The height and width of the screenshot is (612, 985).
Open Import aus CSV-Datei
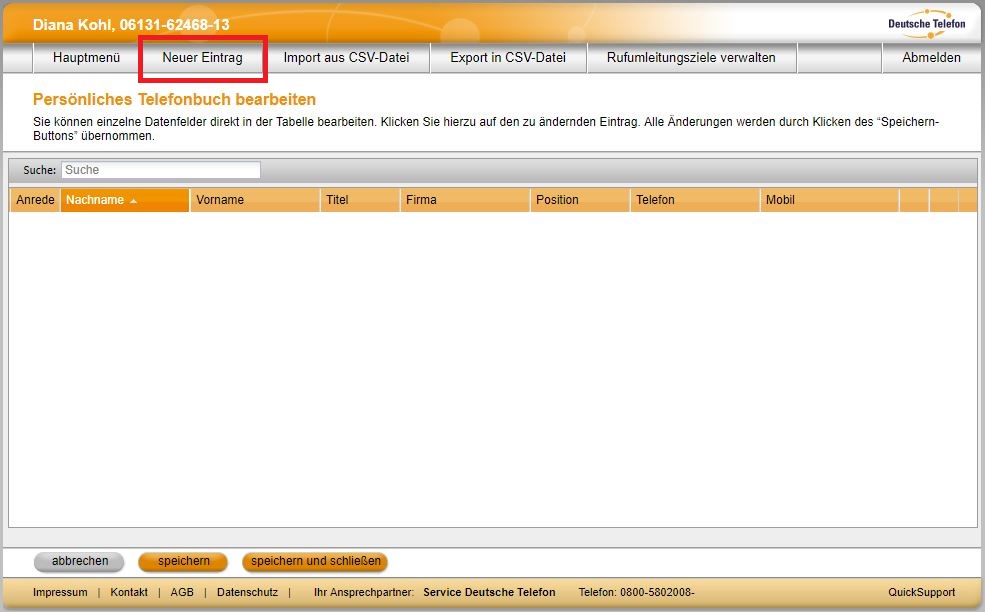[346, 58]
